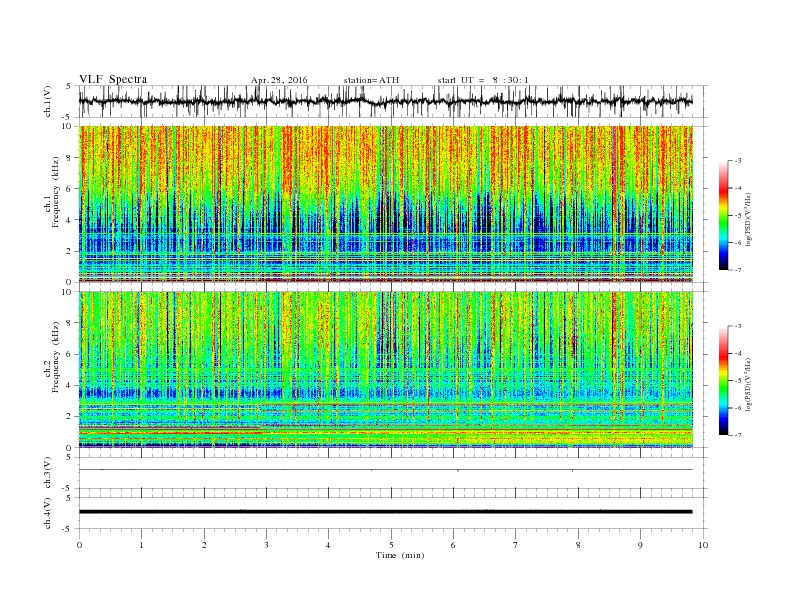
Task: Select the "Apr. 28, 2016" date label
Action: [x=279, y=80]
